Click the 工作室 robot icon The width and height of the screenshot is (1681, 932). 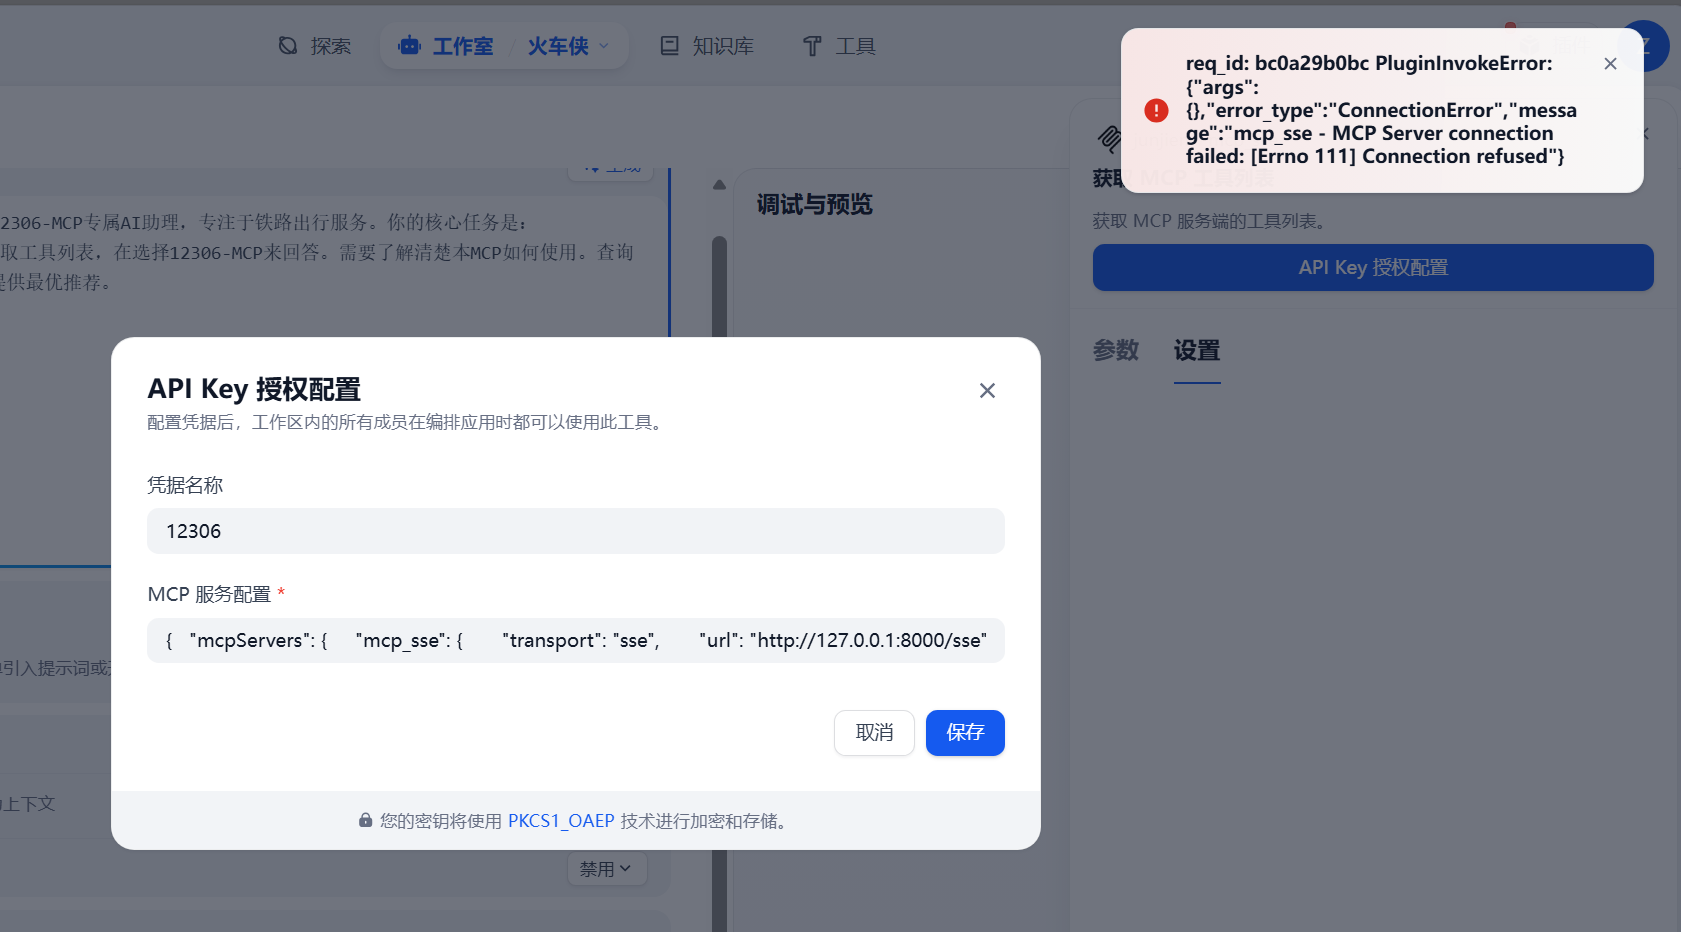409,46
